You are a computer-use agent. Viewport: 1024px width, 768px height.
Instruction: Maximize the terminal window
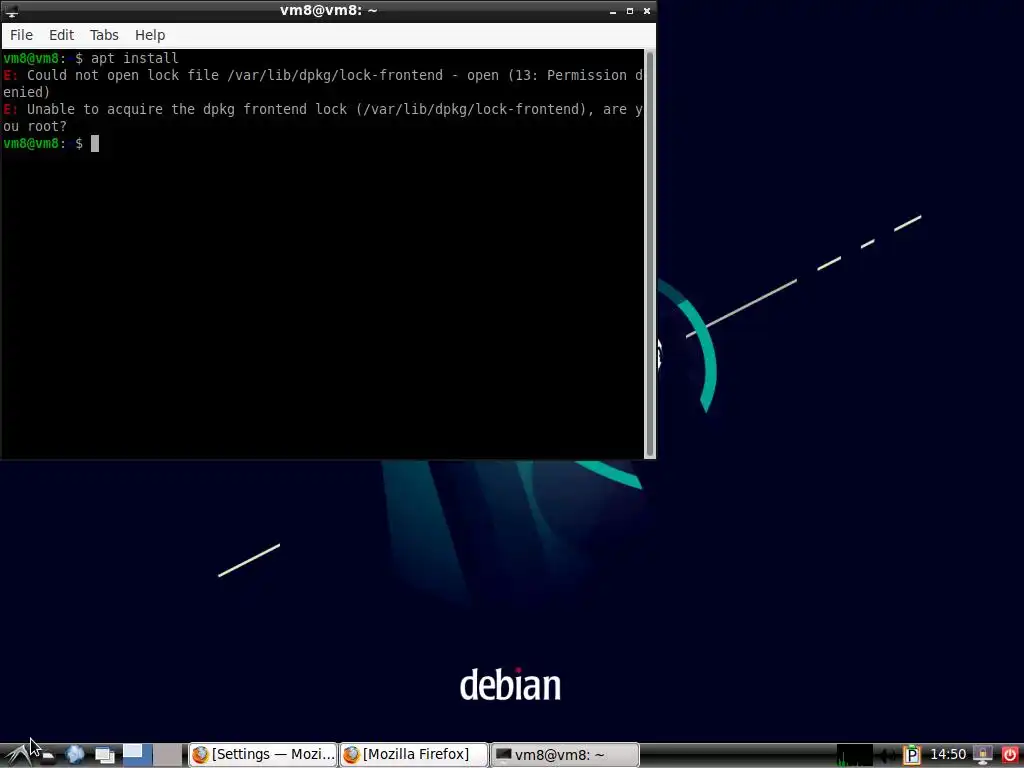tap(630, 11)
